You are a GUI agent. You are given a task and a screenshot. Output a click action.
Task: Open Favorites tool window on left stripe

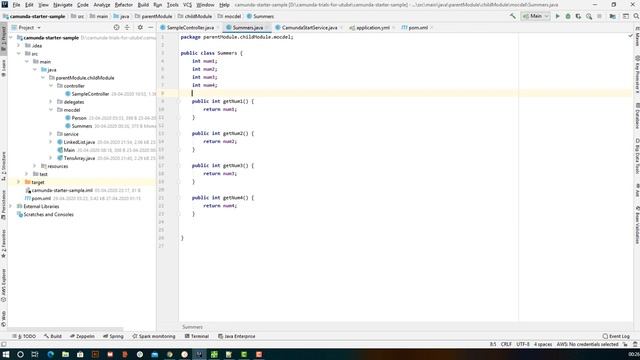[x=4, y=244]
